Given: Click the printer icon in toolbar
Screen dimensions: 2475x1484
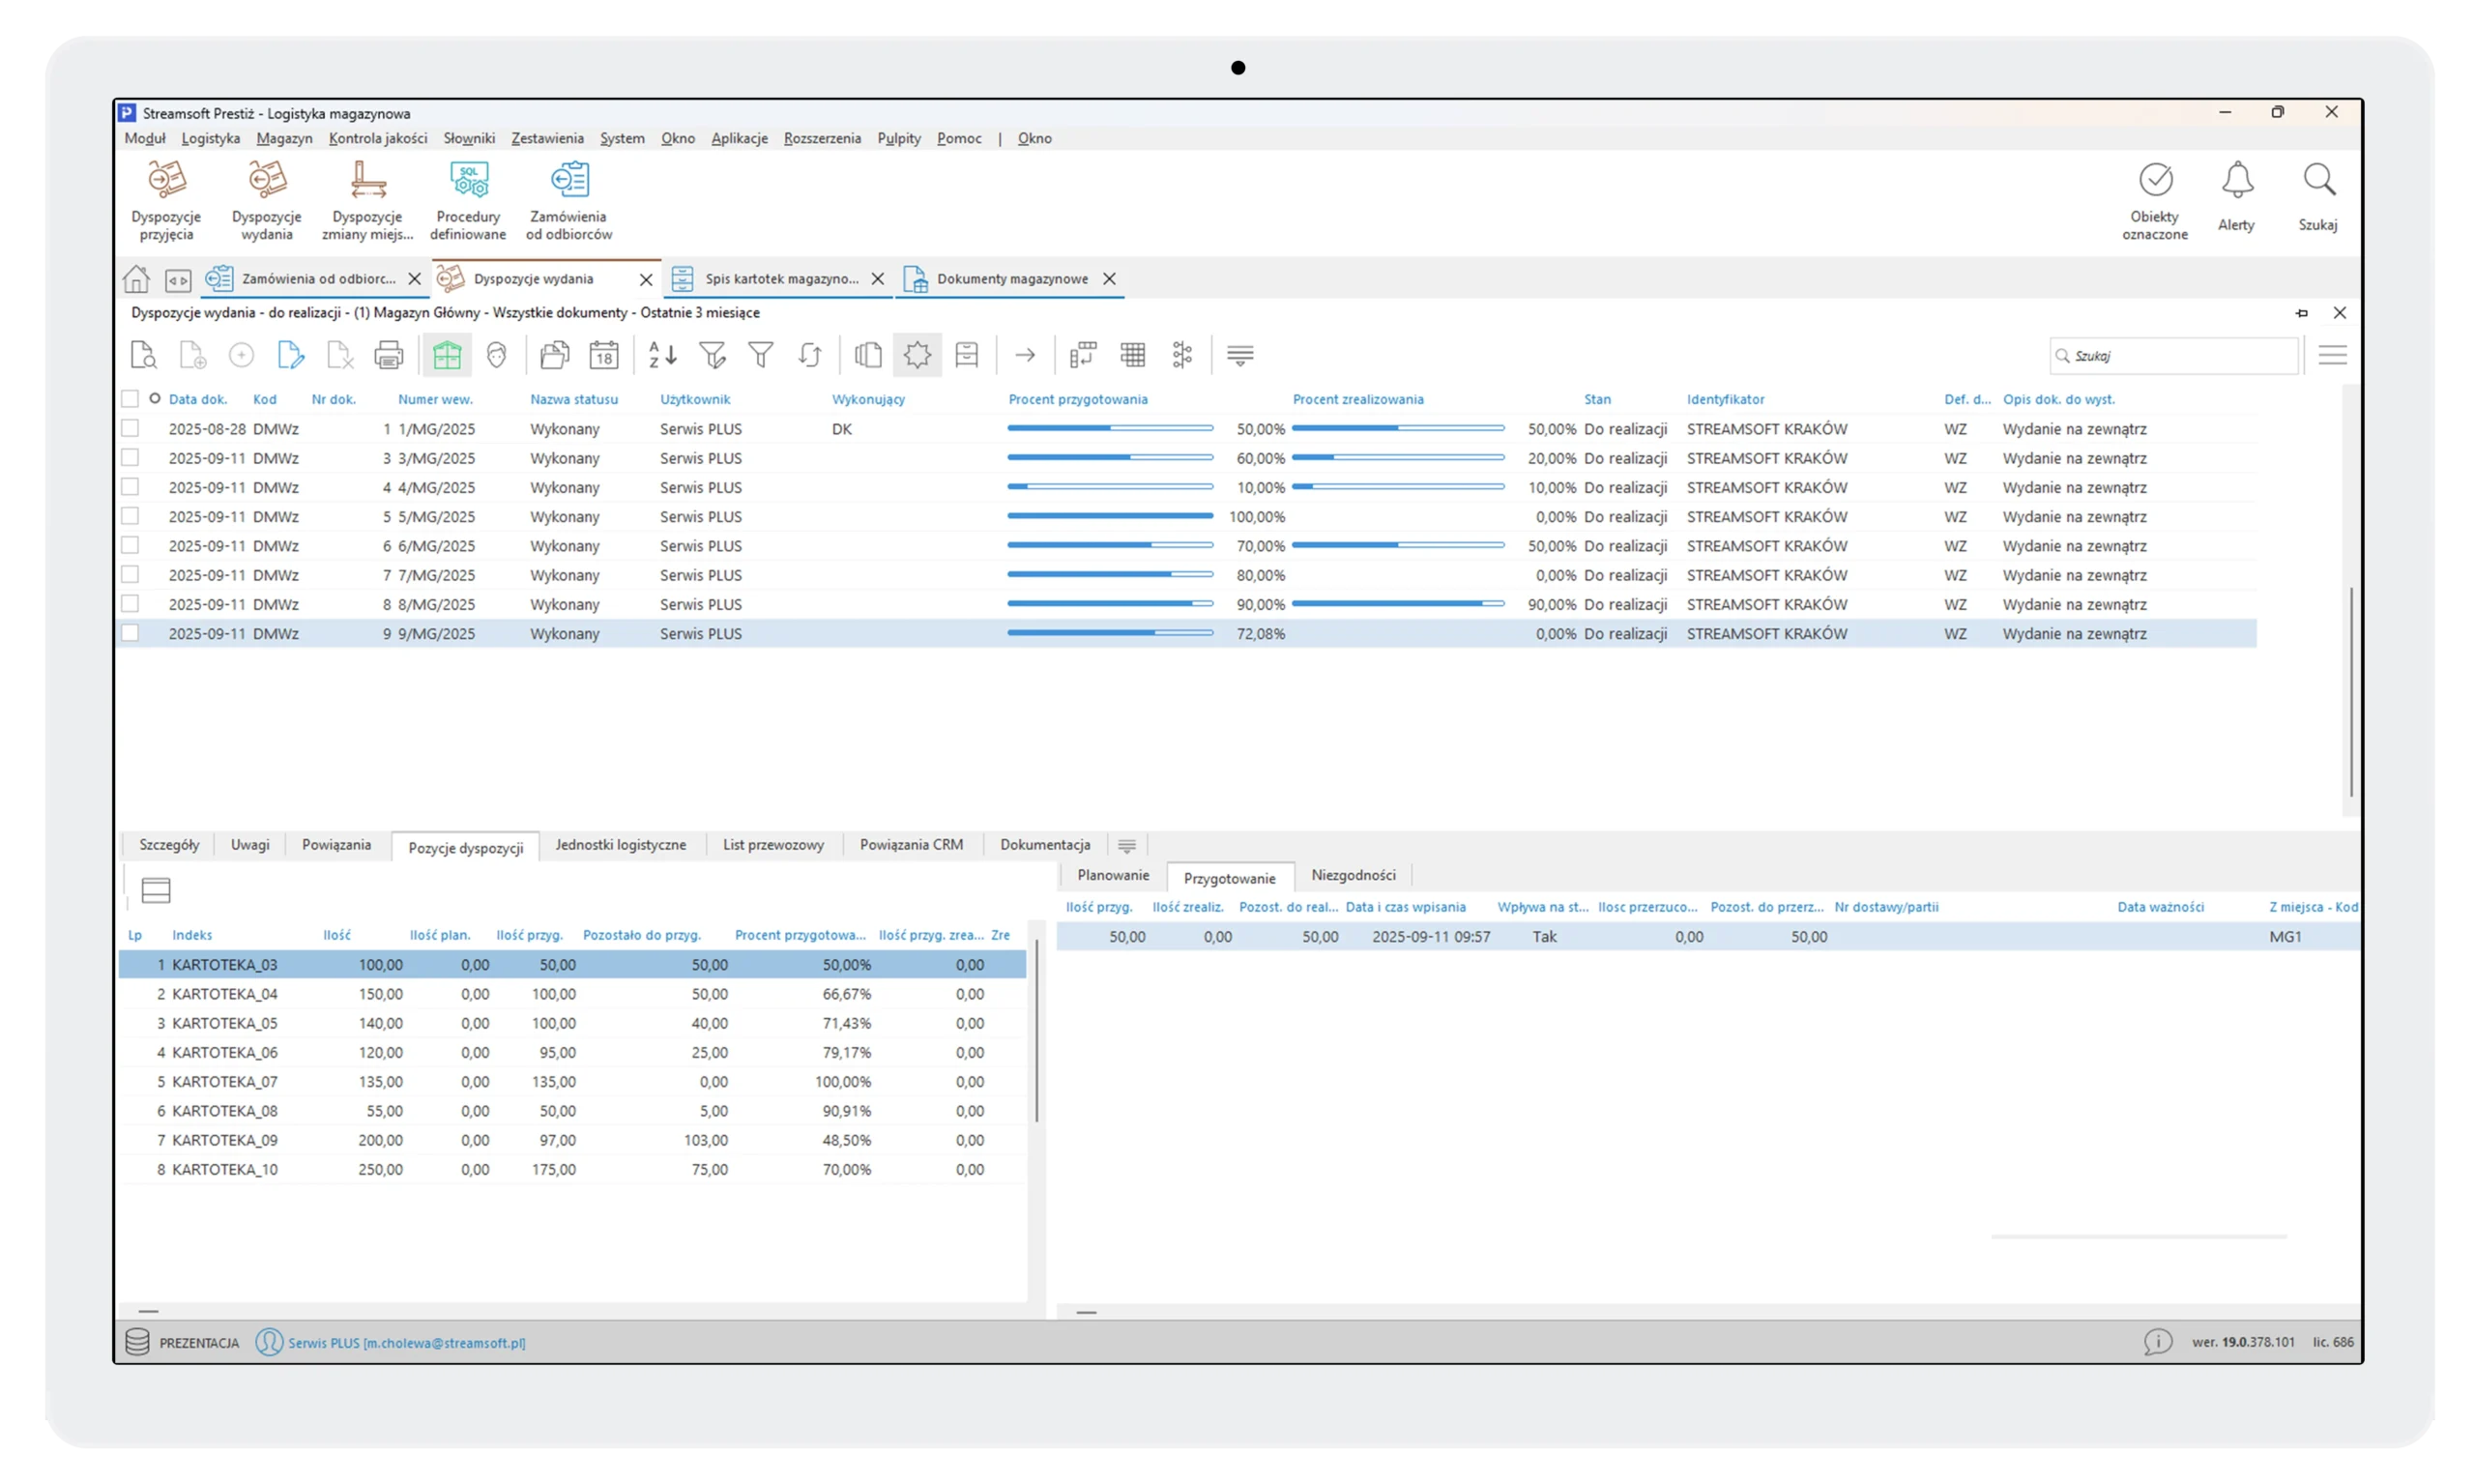Looking at the screenshot, I should click(388, 355).
